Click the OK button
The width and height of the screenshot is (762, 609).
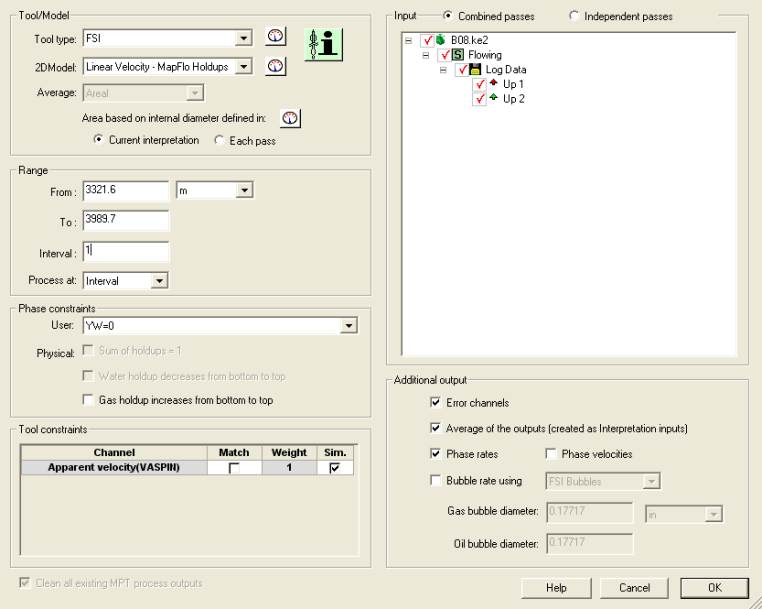[x=714, y=587]
